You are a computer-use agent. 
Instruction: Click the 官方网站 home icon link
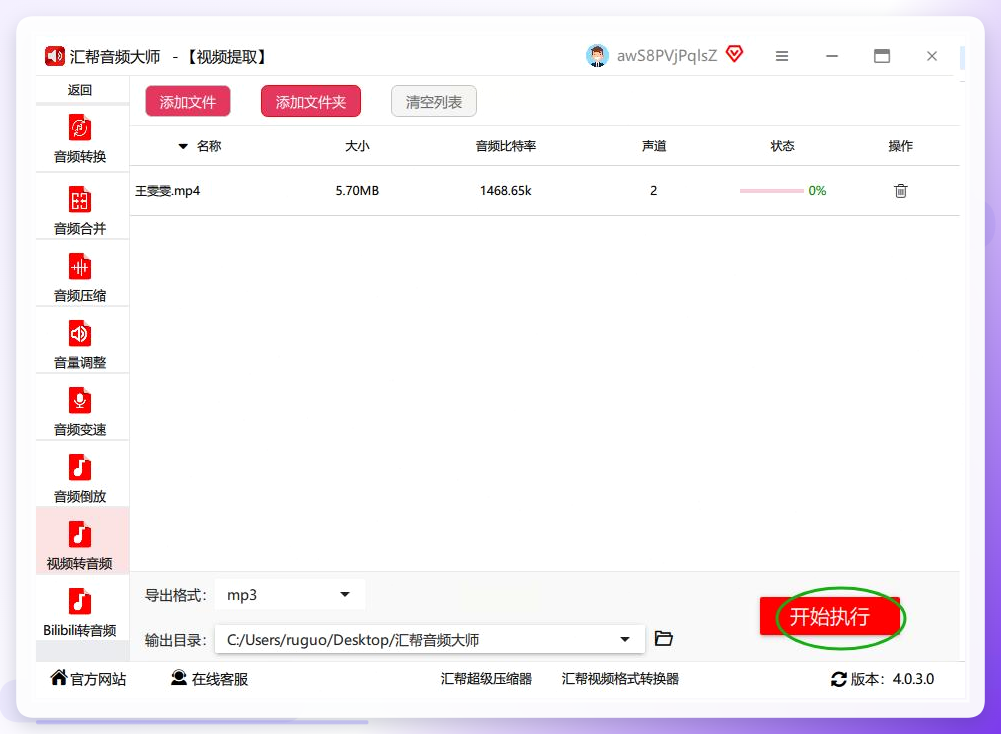pos(88,678)
